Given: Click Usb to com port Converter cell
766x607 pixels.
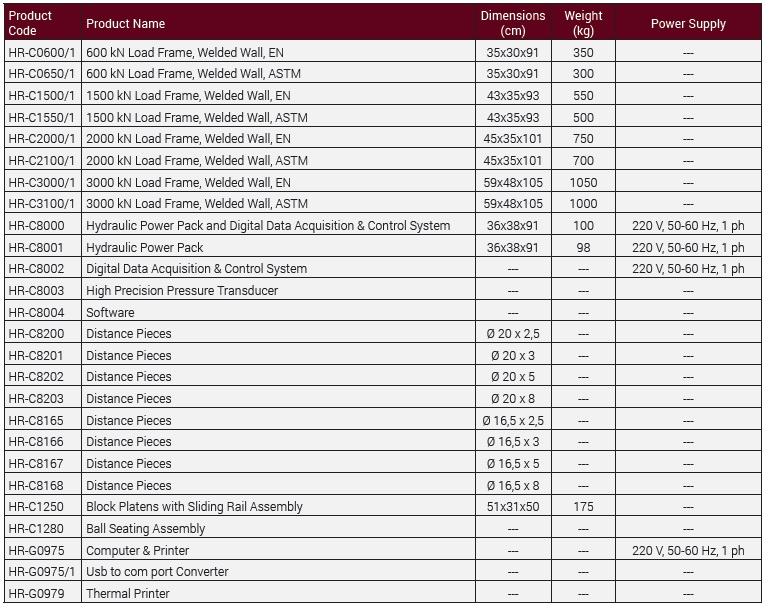Looking at the screenshot, I should pos(157,572).
